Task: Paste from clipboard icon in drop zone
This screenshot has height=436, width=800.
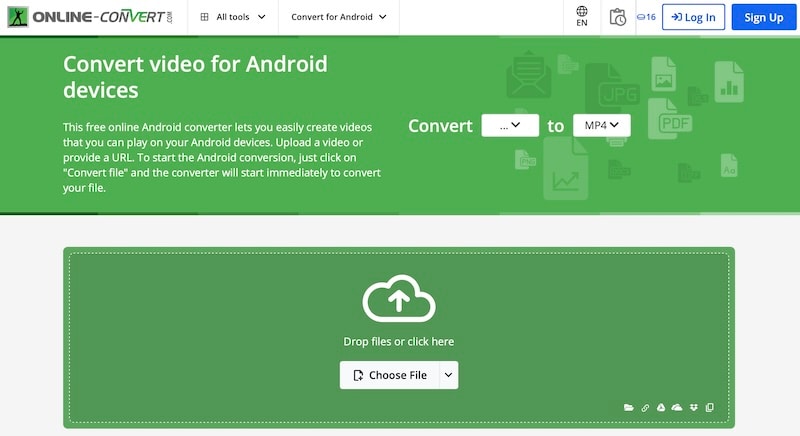Action: click(x=710, y=407)
